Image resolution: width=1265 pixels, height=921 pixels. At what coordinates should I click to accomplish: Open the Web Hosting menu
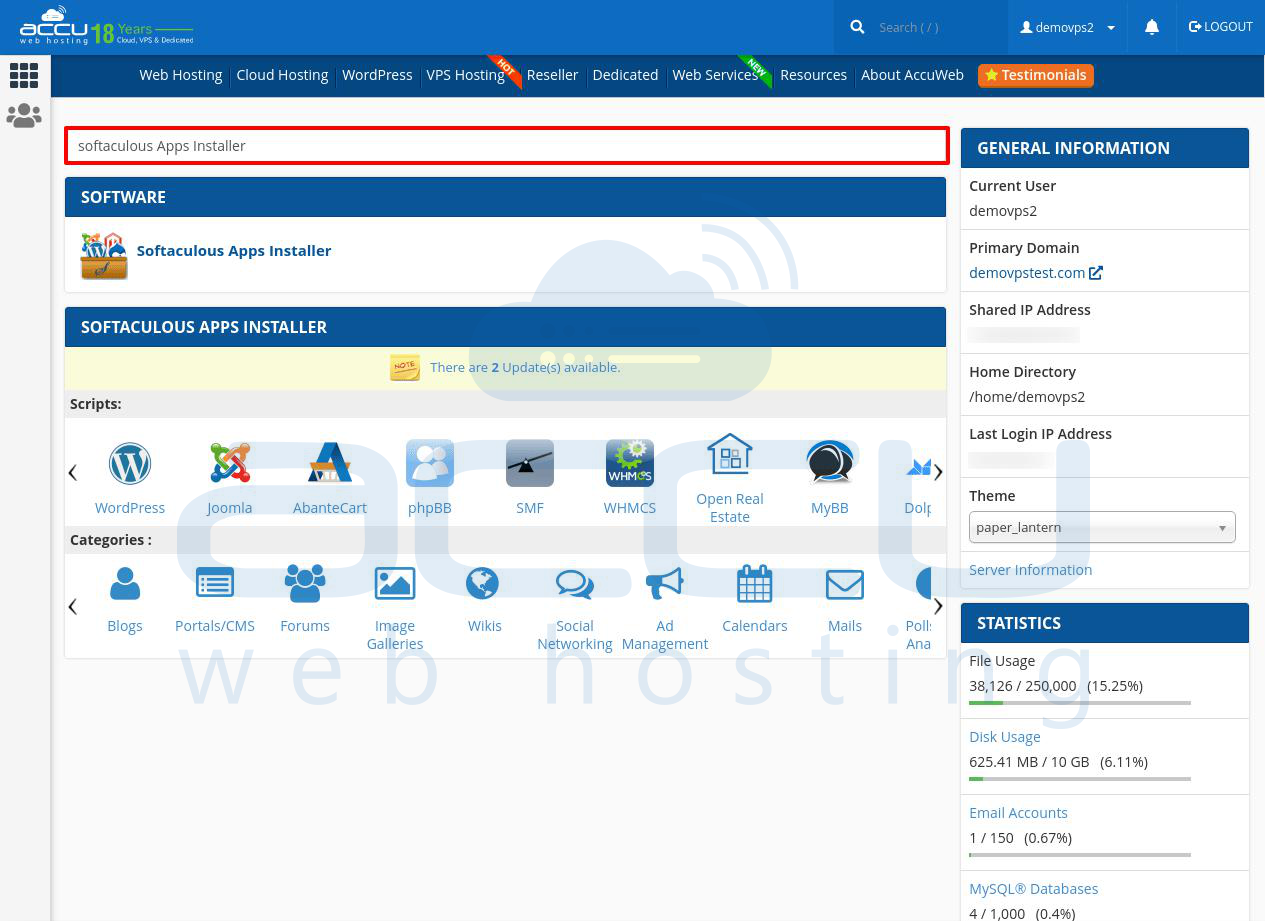click(x=181, y=75)
